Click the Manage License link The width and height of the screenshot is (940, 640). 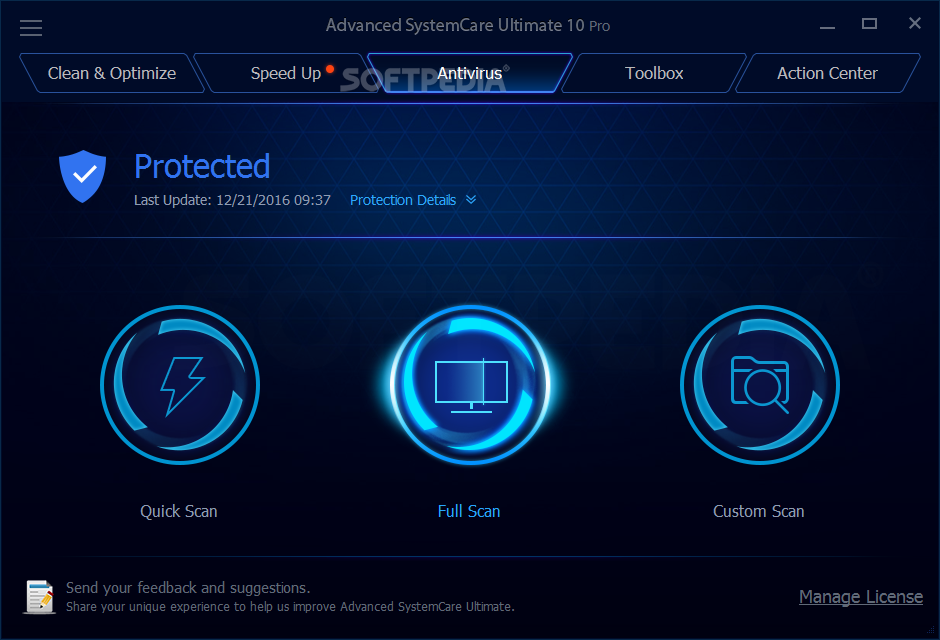(x=861, y=597)
